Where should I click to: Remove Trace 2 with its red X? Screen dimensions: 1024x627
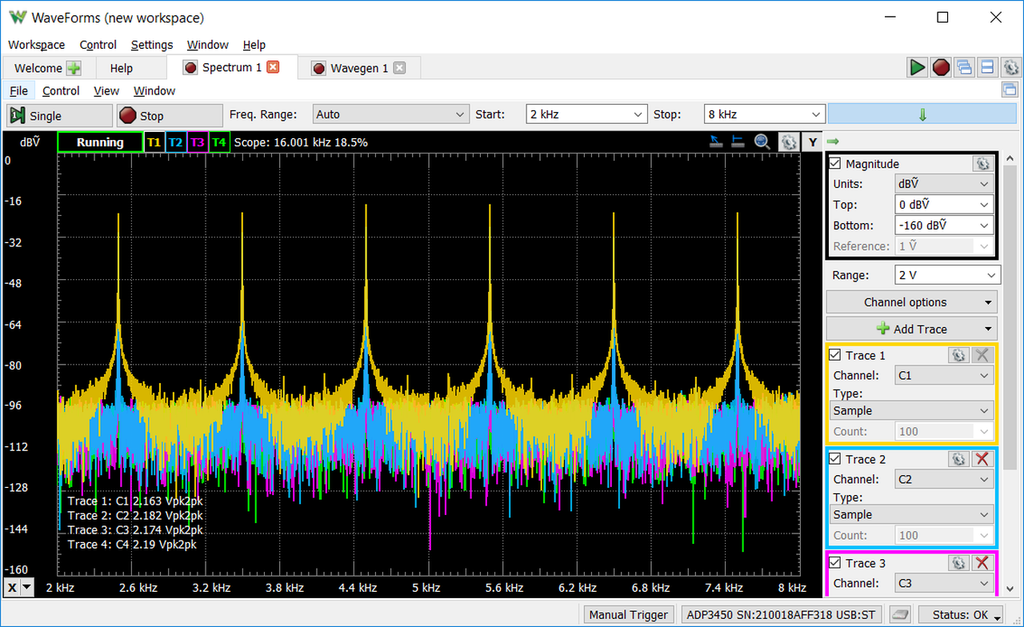982,459
